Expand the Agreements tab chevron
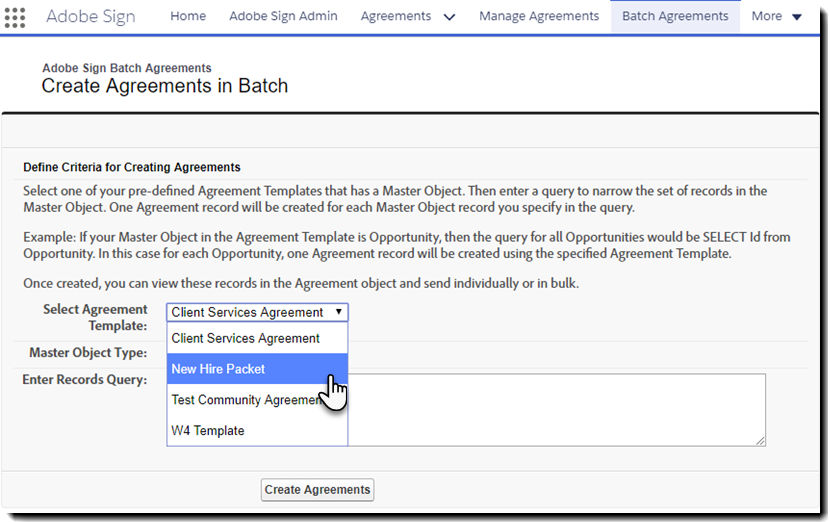 (449, 17)
